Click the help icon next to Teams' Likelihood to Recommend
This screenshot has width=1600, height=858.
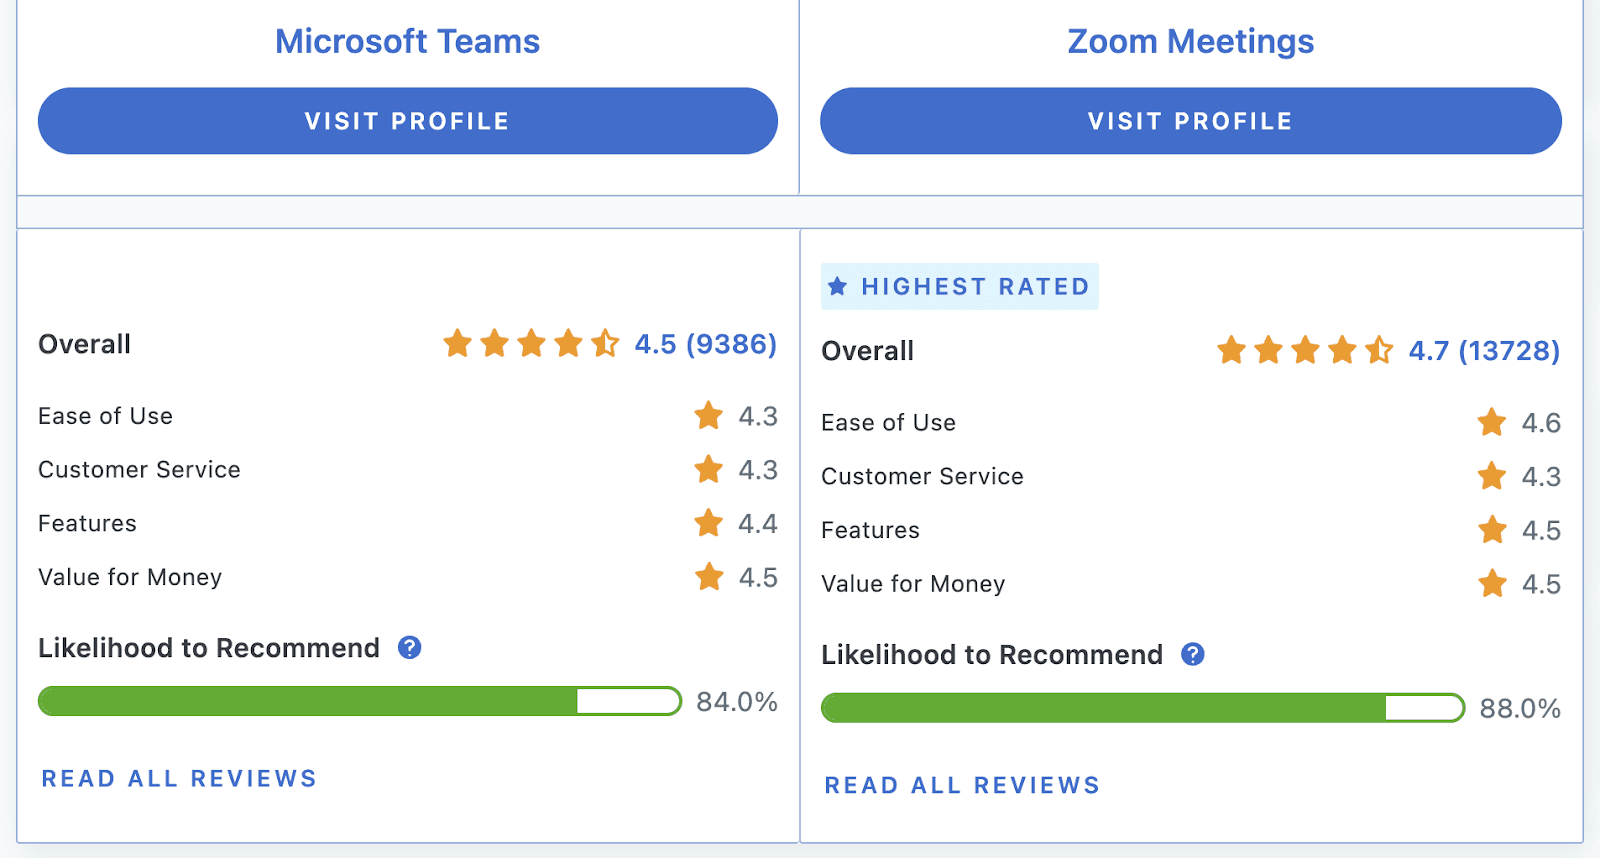point(408,648)
